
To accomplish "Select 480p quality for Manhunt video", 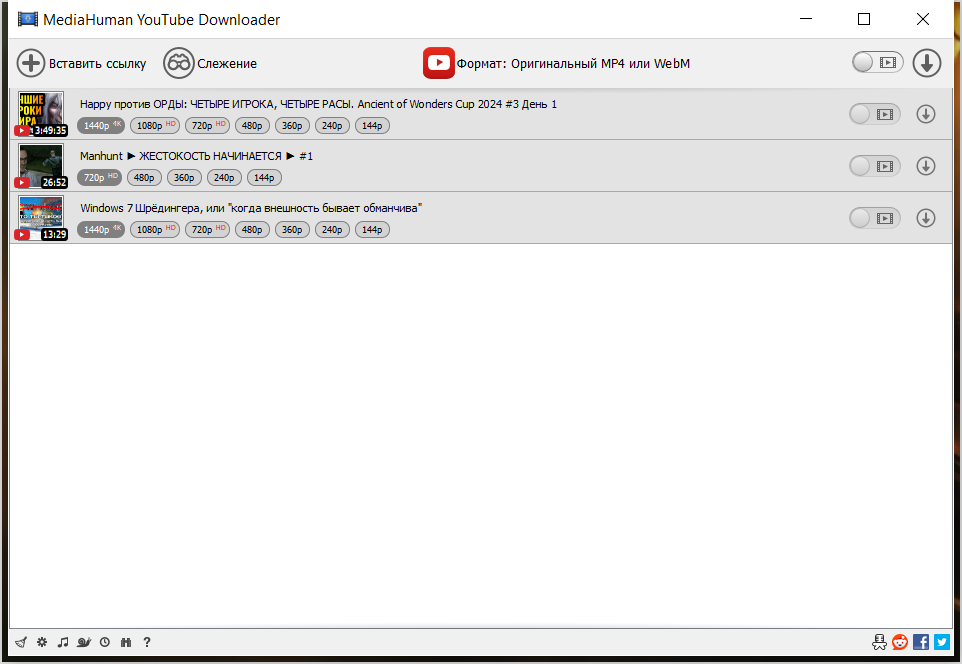I will click(x=144, y=177).
